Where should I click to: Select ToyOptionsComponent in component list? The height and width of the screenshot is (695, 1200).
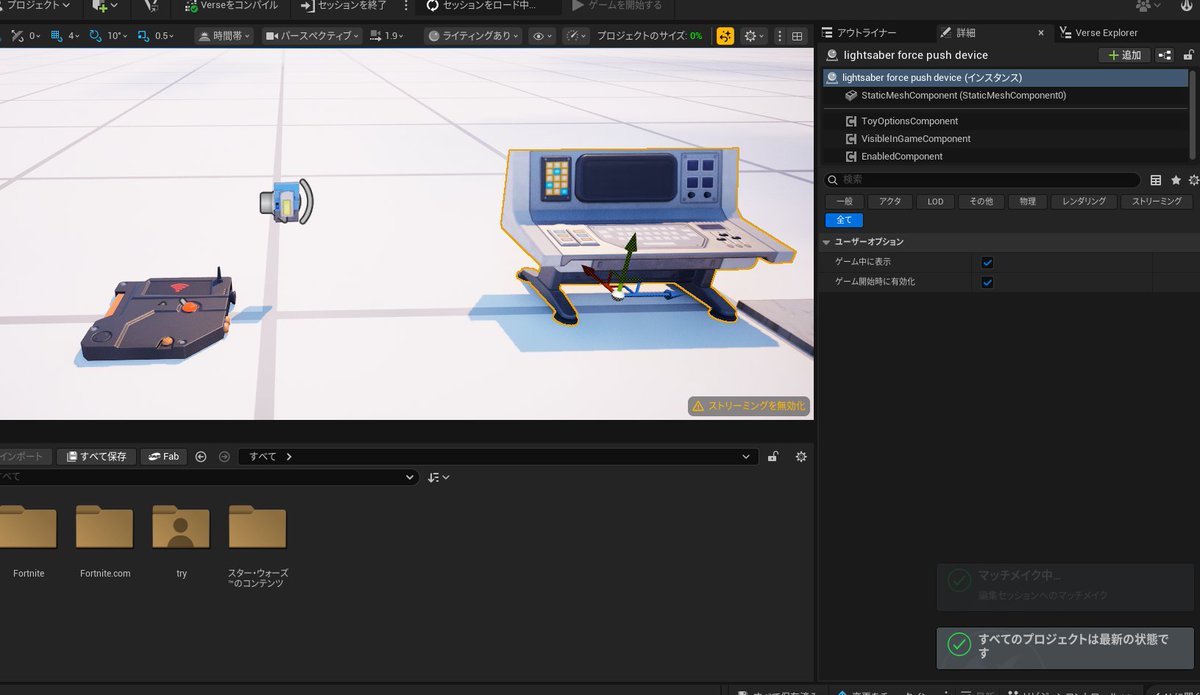coord(1005,121)
